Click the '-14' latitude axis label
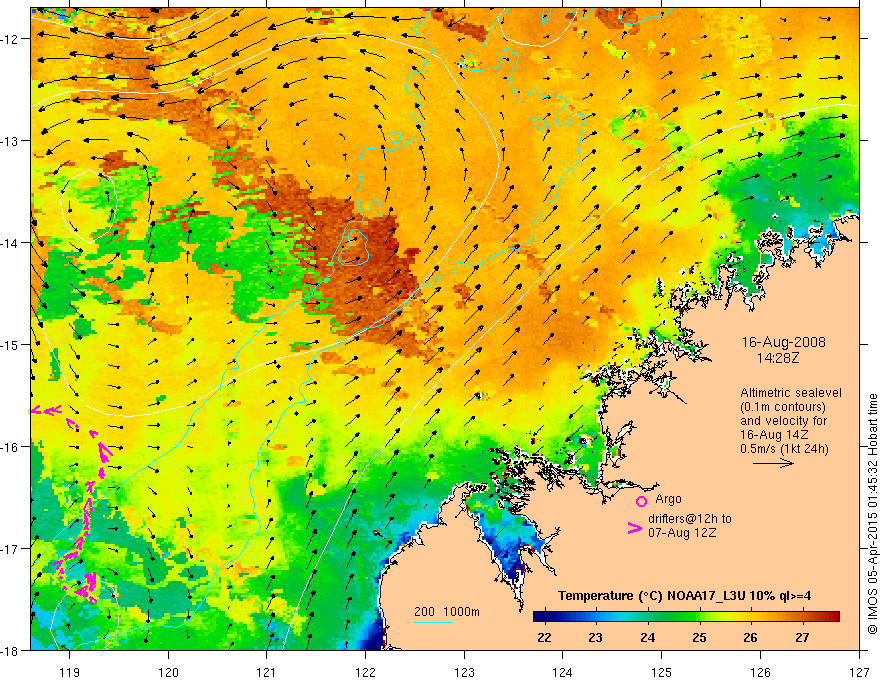This screenshot has width=880, height=680. (10, 243)
